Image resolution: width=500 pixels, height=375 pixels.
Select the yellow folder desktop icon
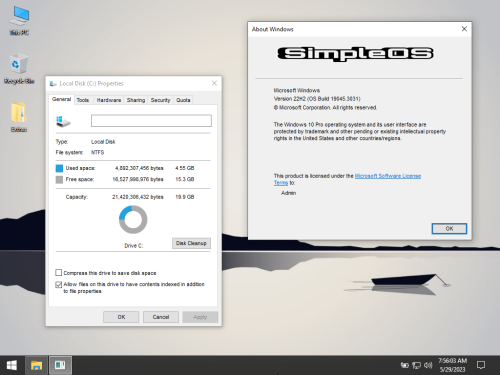coord(19,117)
